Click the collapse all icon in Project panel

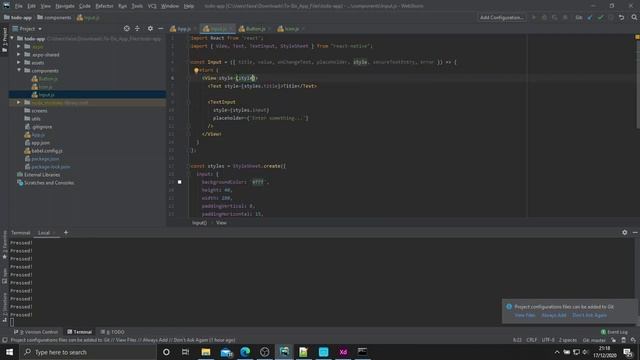click(x=138, y=29)
